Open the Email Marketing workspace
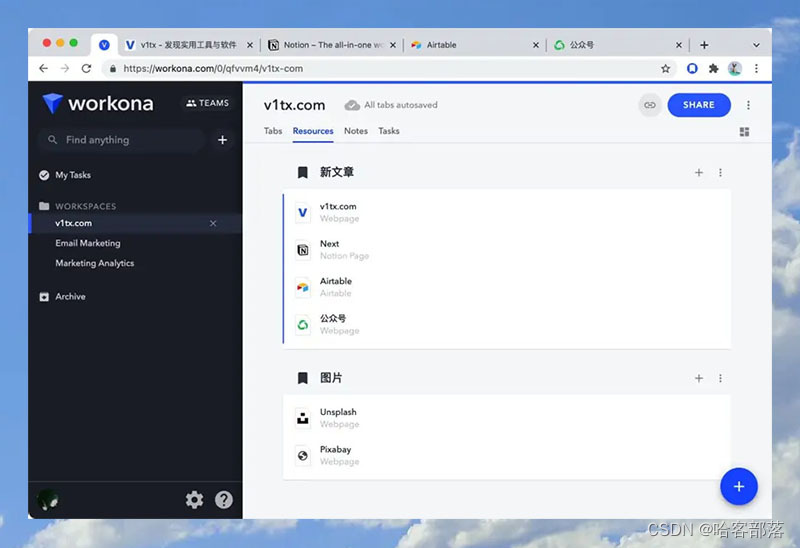 click(x=88, y=243)
